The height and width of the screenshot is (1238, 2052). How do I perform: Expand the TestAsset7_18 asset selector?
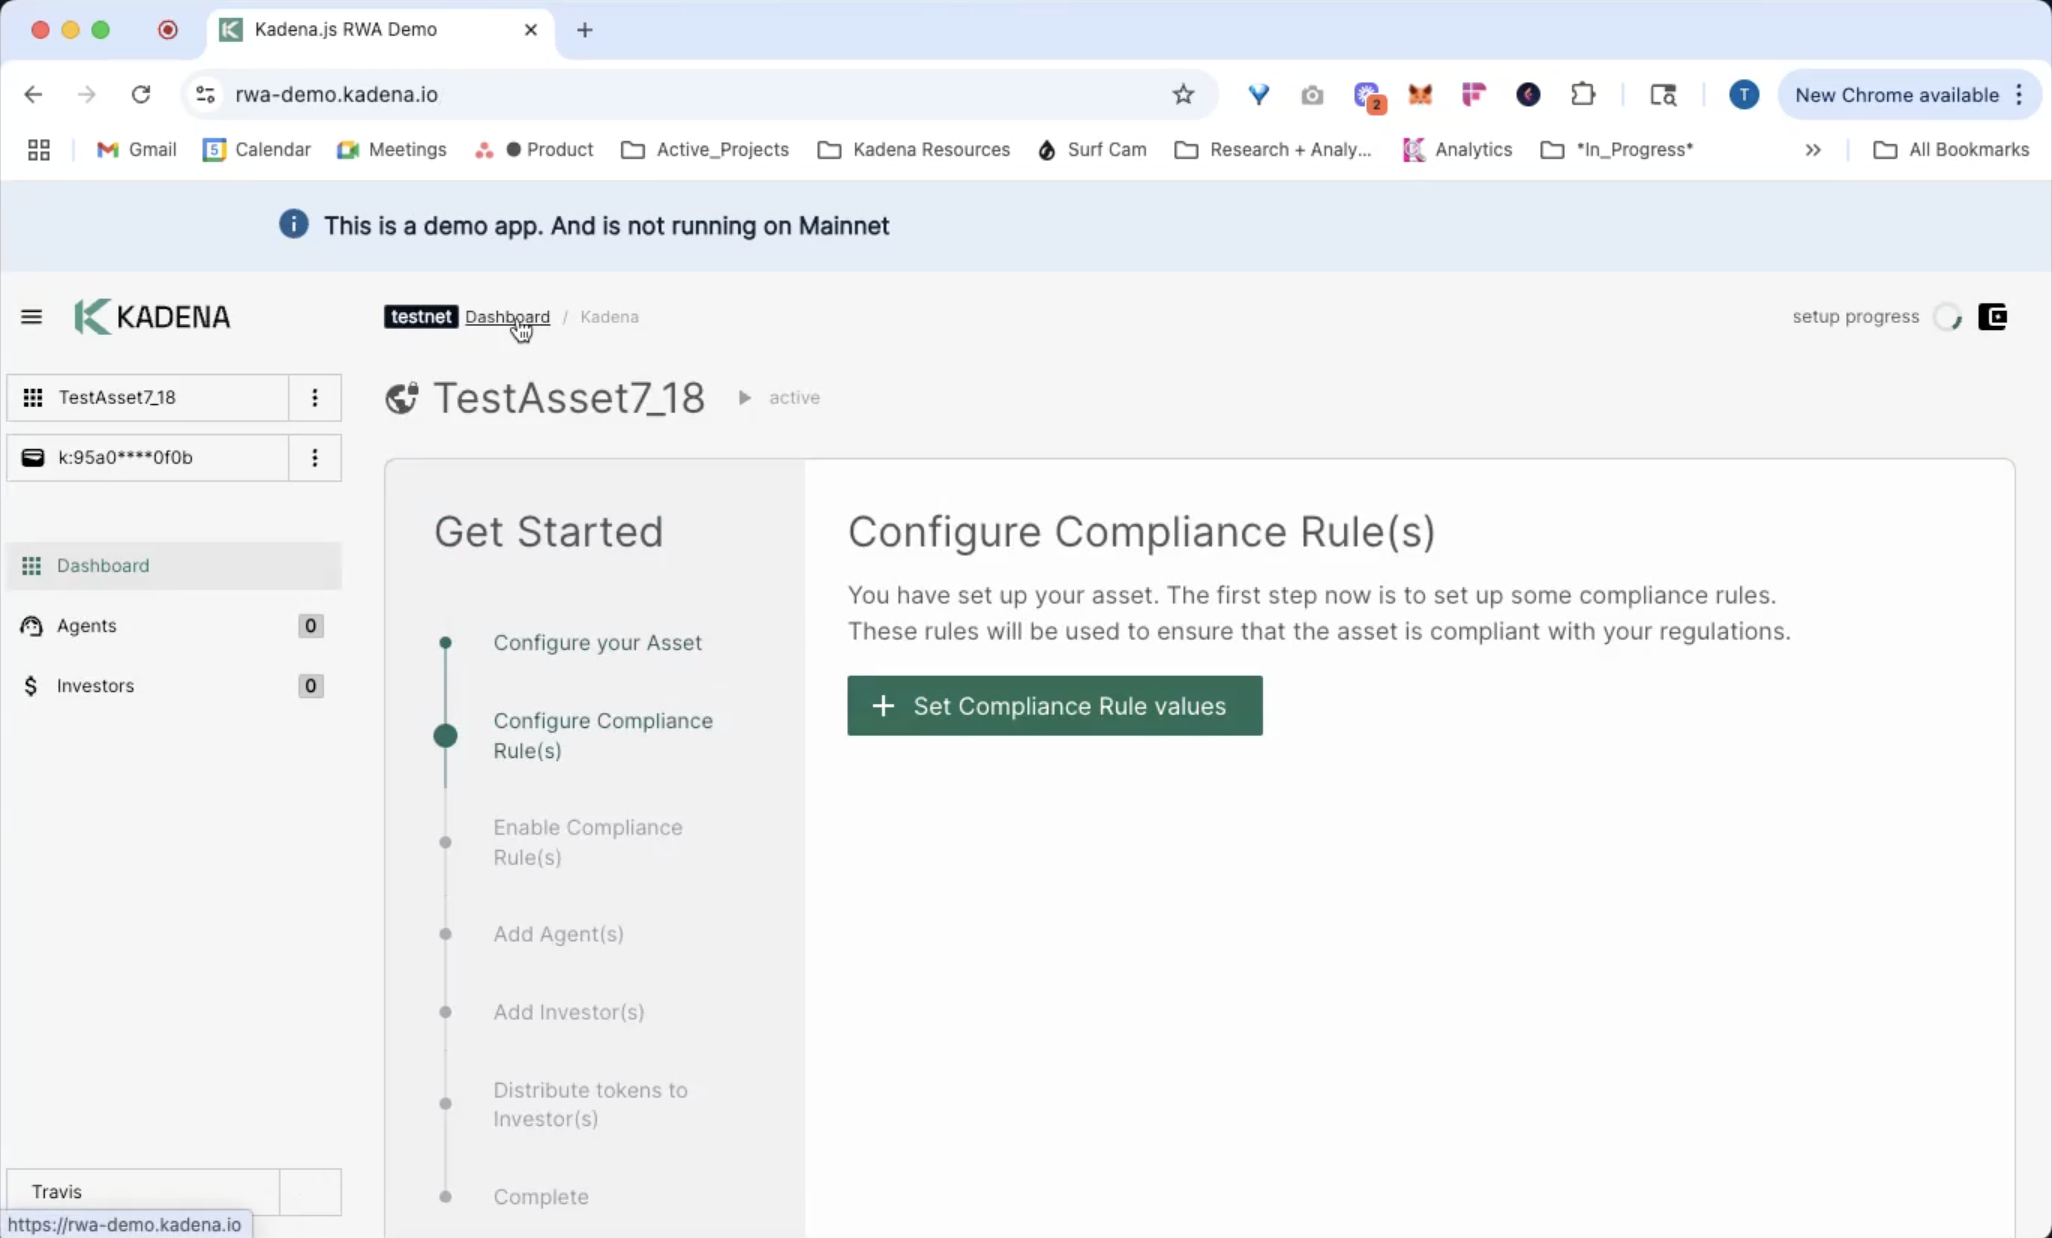click(148, 398)
